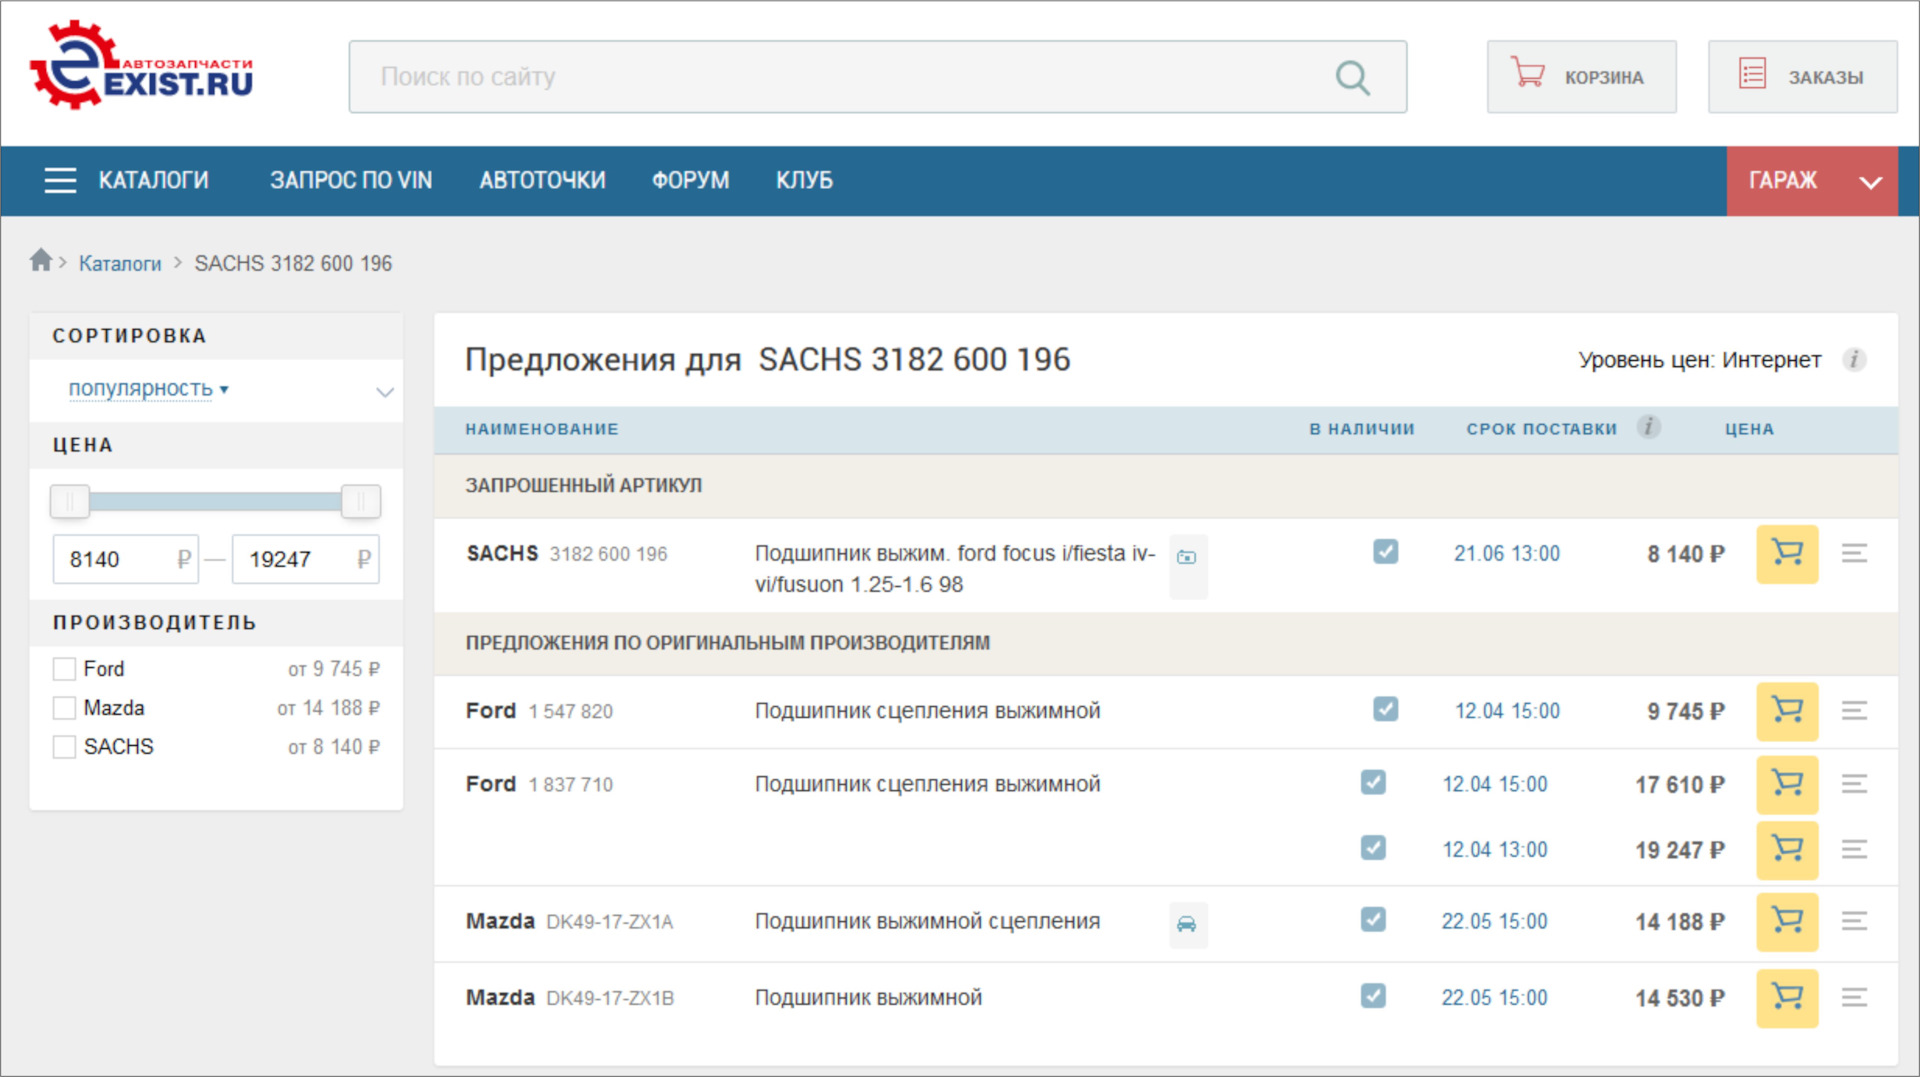Open details menu for 19 247 ₽ row
Screen dimensions: 1920x1077
(x=1854, y=850)
